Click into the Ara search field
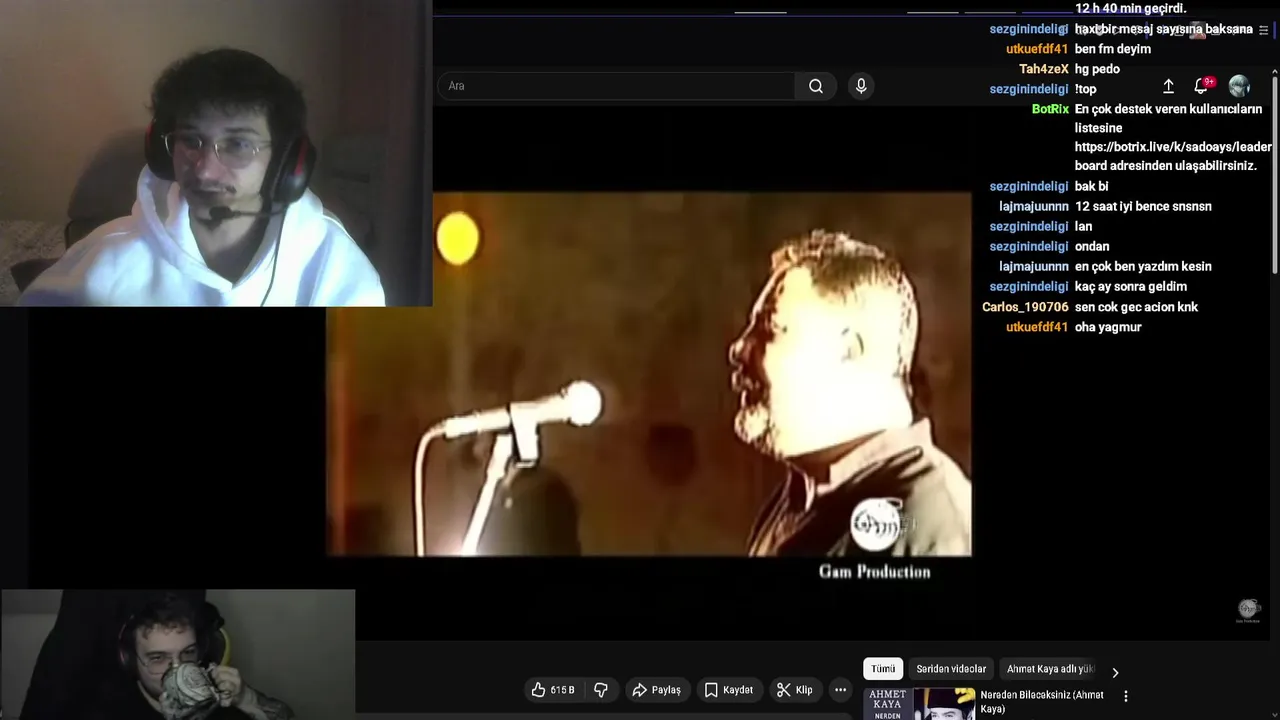The image size is (1280, 720). point(616,86)
